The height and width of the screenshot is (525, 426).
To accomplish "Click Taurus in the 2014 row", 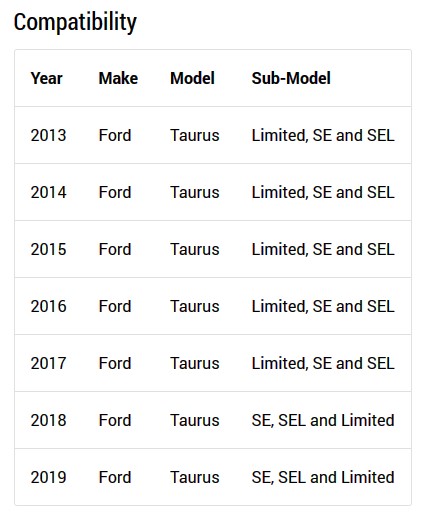I will point(195,192).
